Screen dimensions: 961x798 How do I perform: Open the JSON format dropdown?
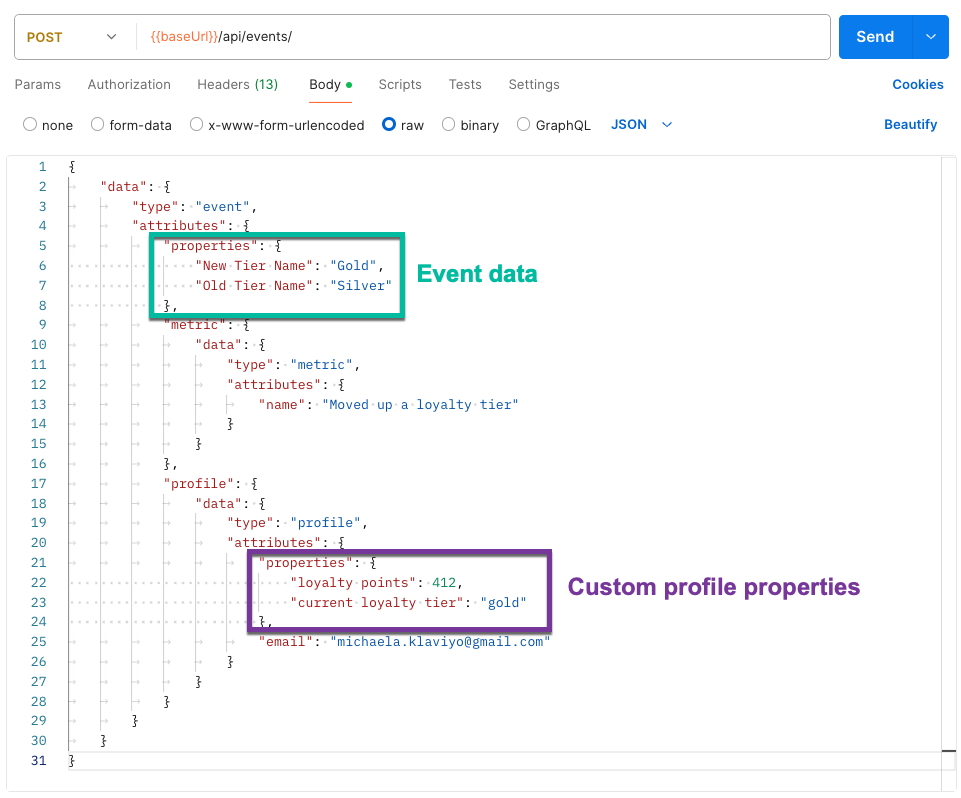[641, 124]
